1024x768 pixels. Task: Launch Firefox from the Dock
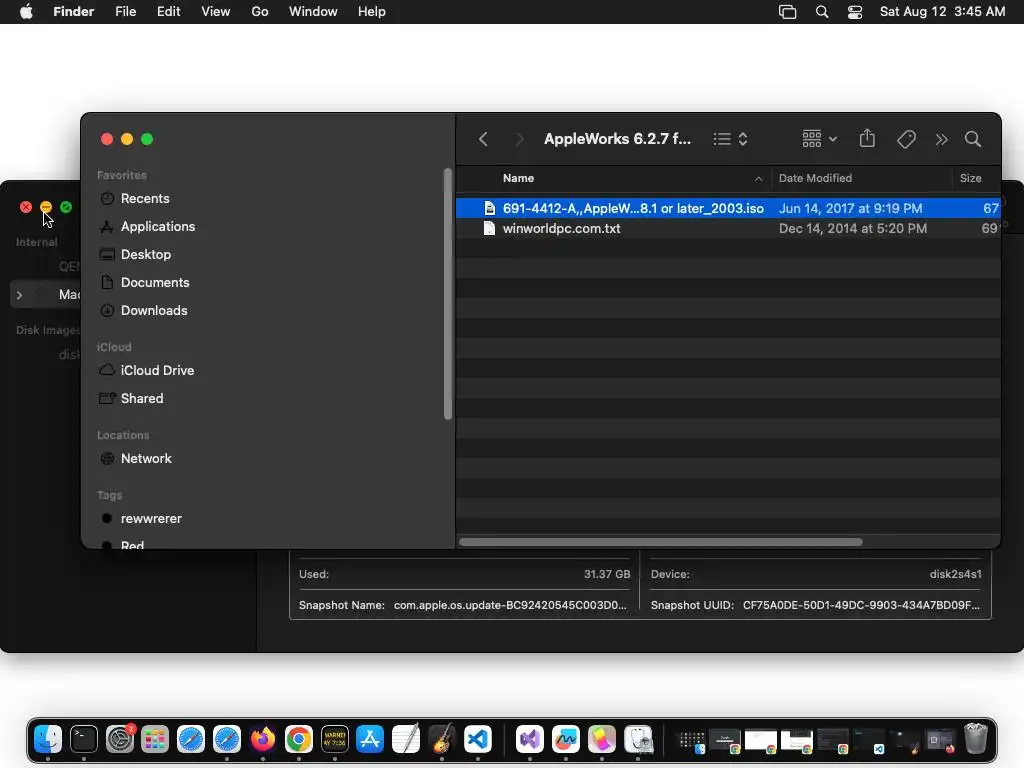pos(263,739)
